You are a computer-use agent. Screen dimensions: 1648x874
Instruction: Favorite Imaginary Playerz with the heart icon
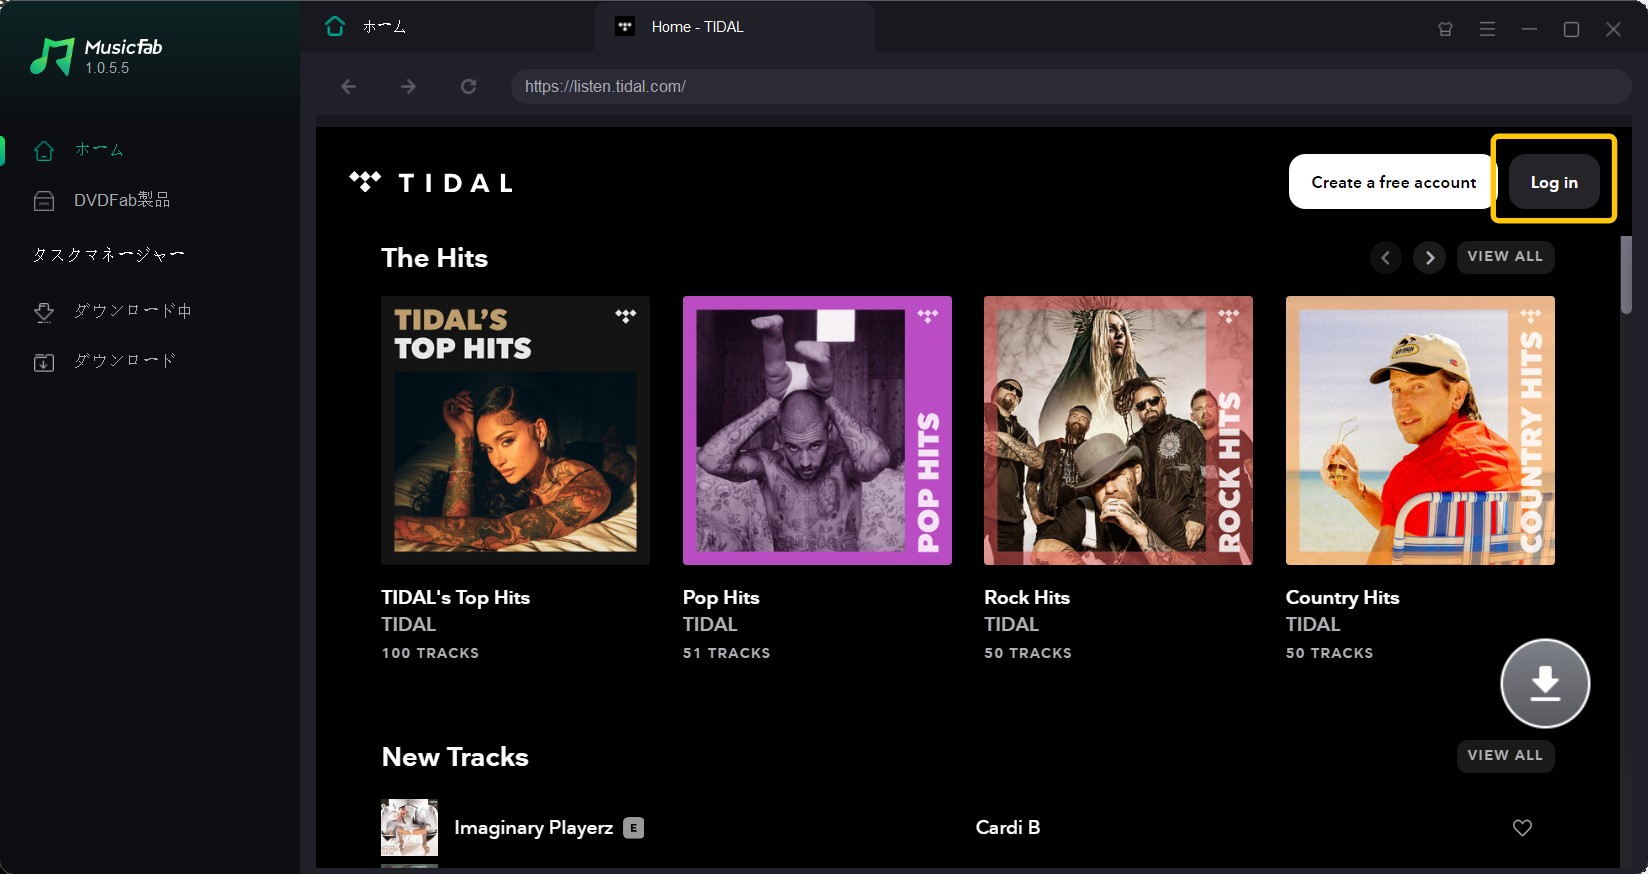click(1522, 828)
